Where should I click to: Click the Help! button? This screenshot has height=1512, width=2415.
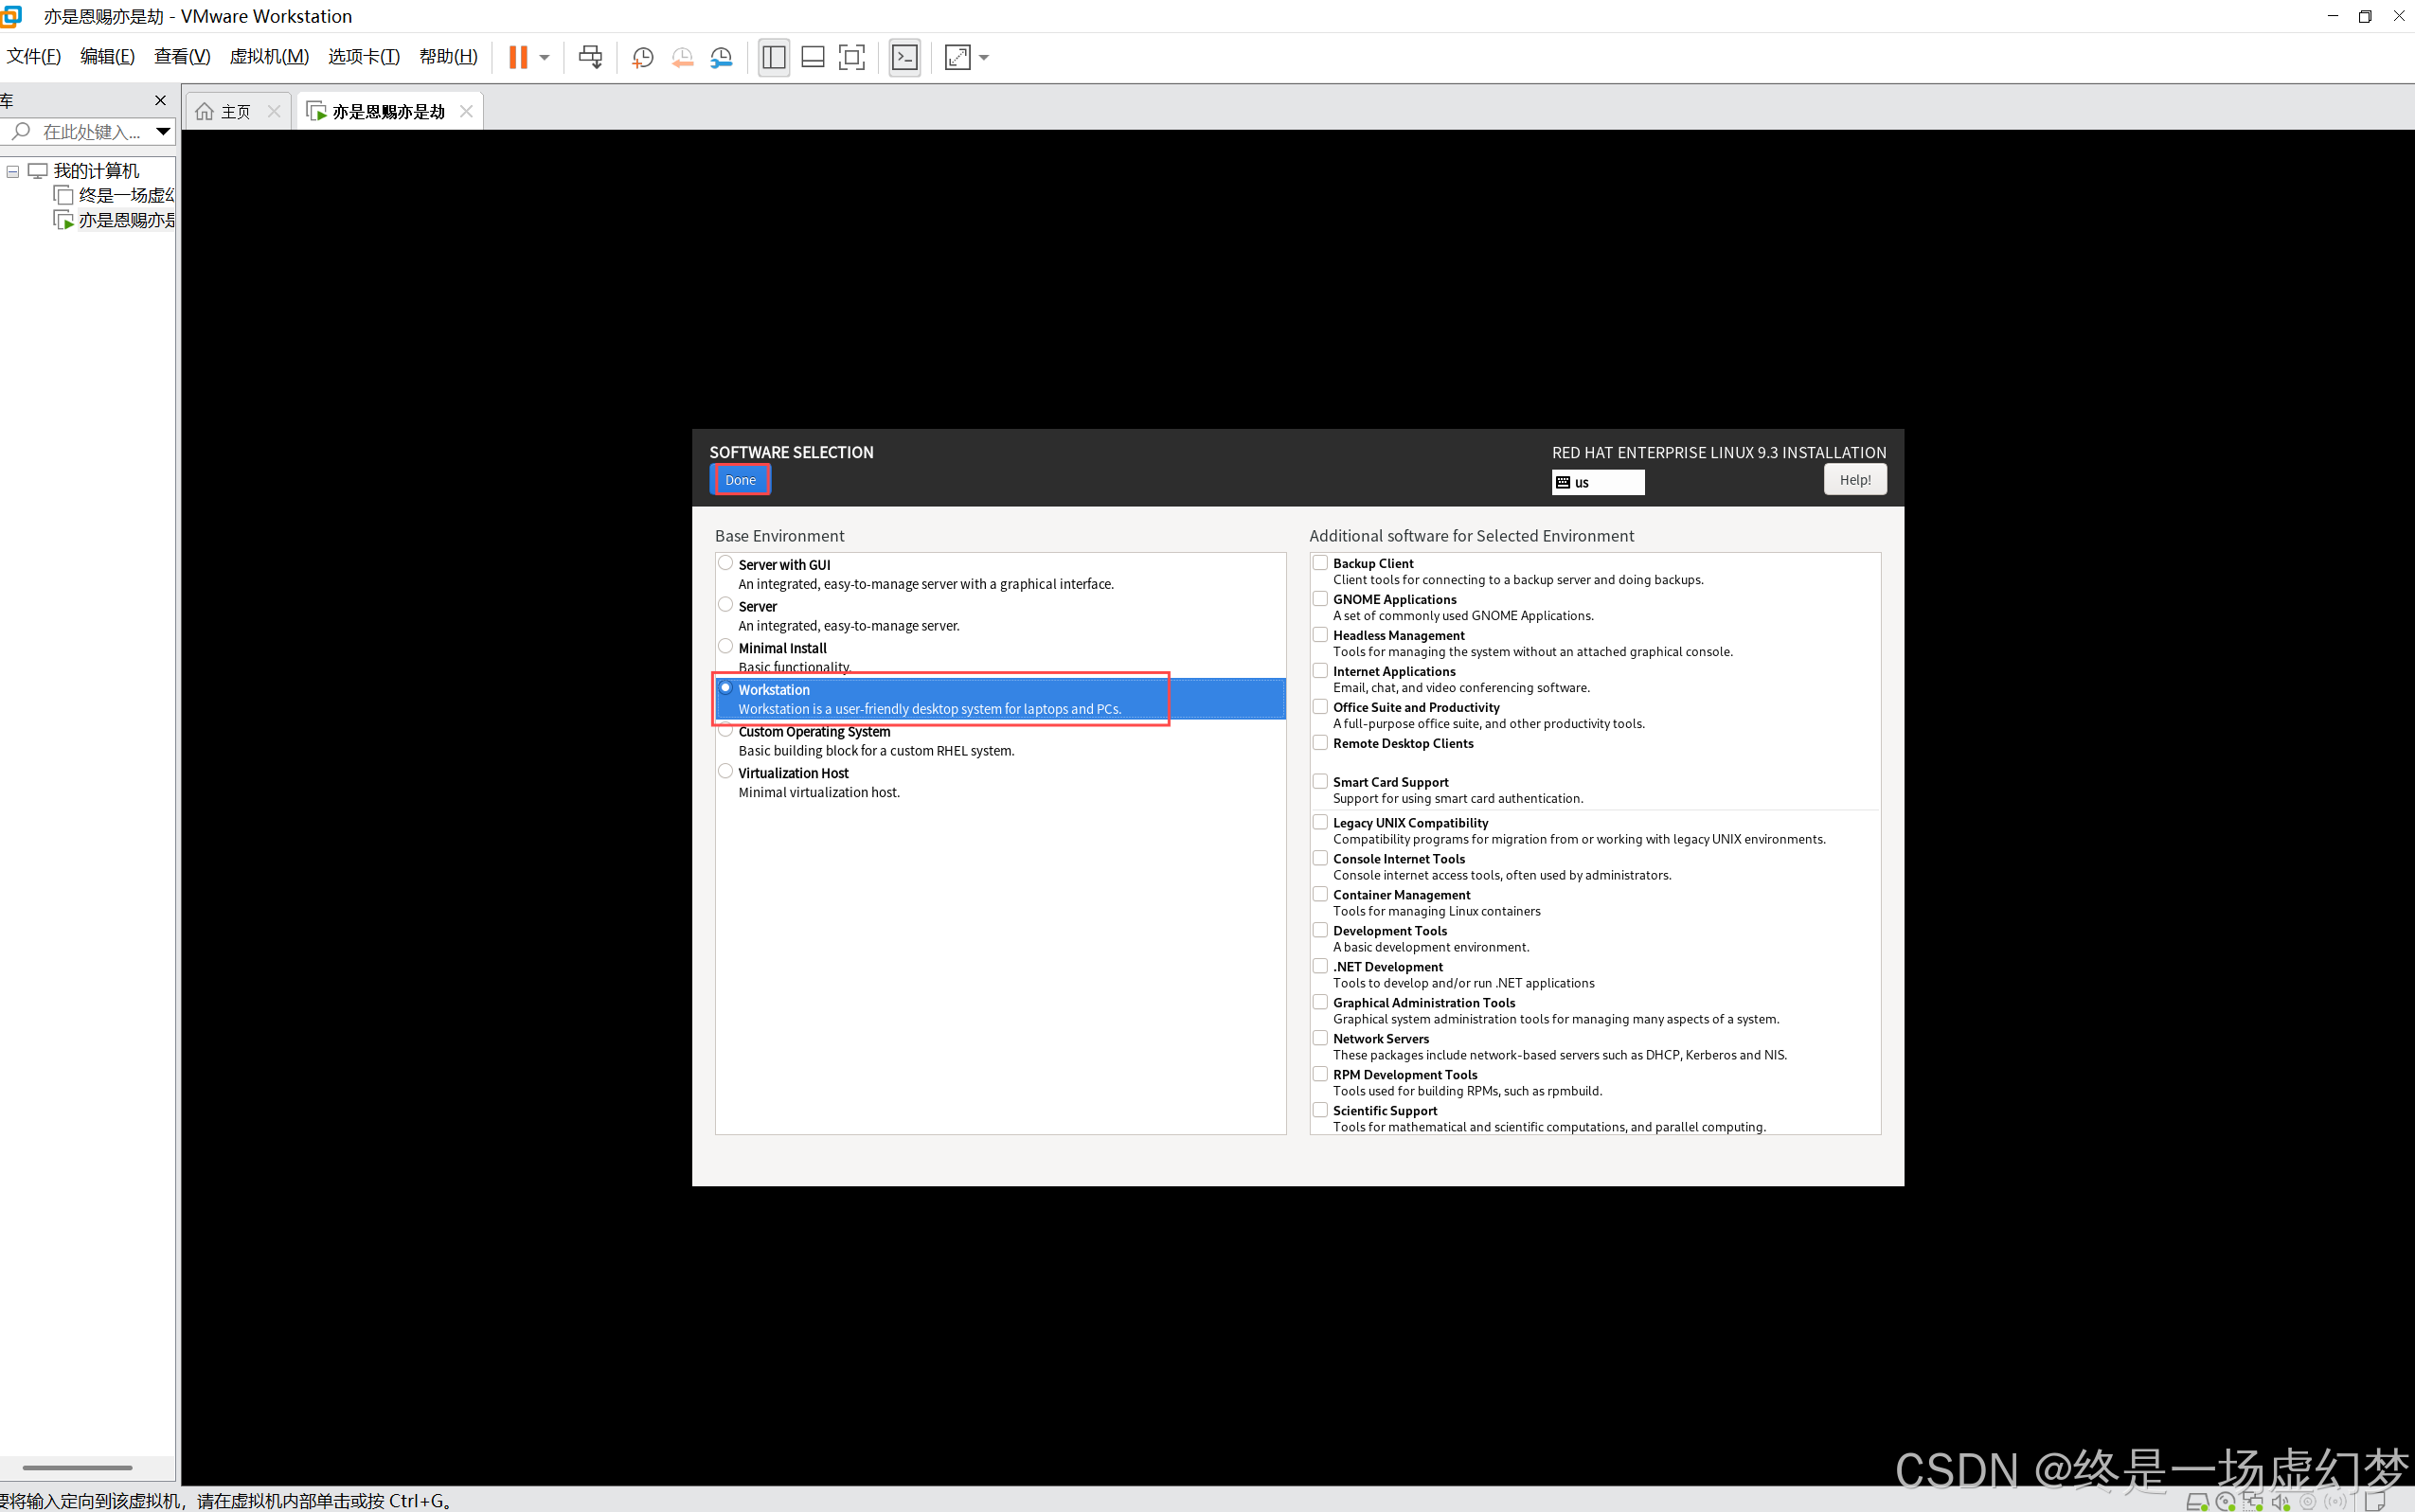1854,480
